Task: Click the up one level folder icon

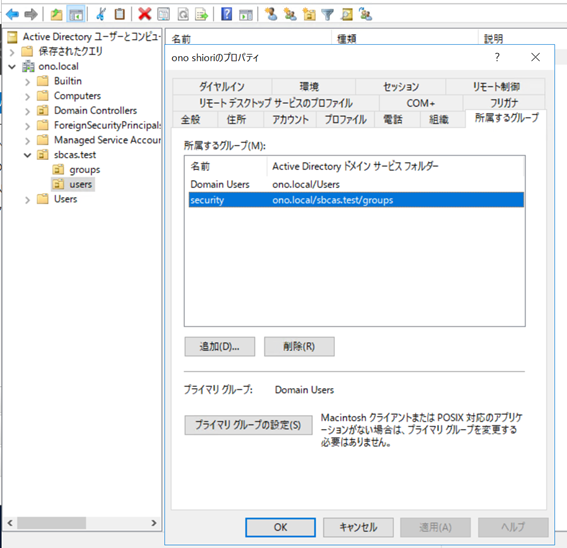Action: point(56,14)
